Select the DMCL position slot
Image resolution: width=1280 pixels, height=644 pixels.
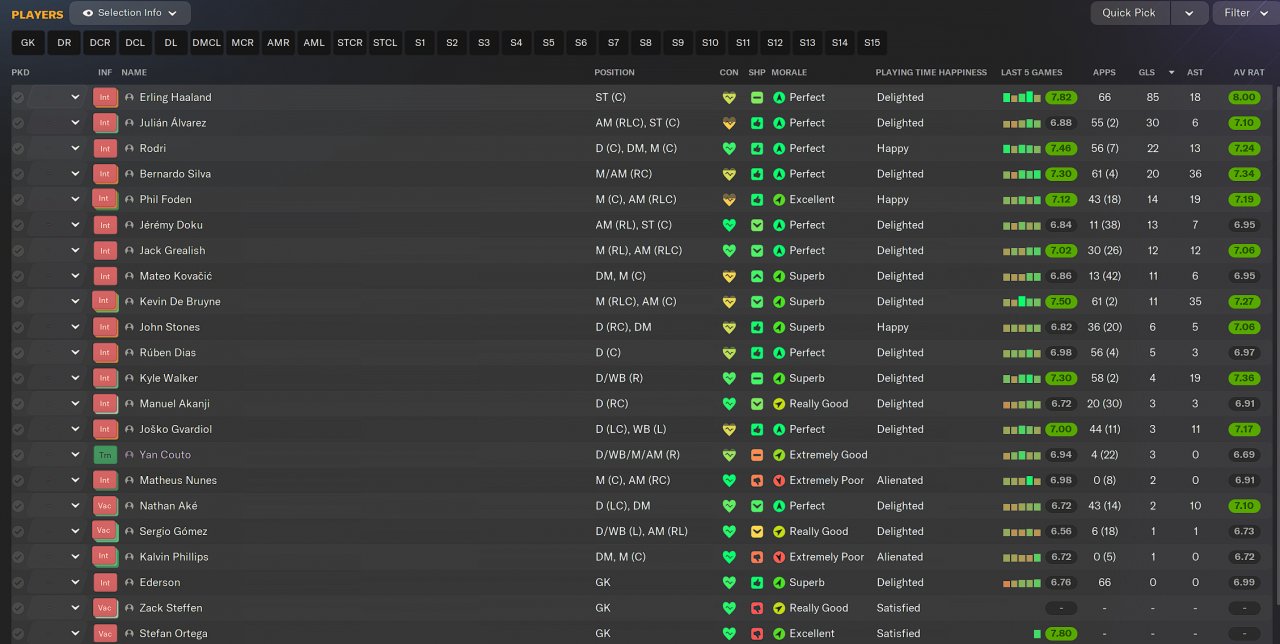click(207, 43)
